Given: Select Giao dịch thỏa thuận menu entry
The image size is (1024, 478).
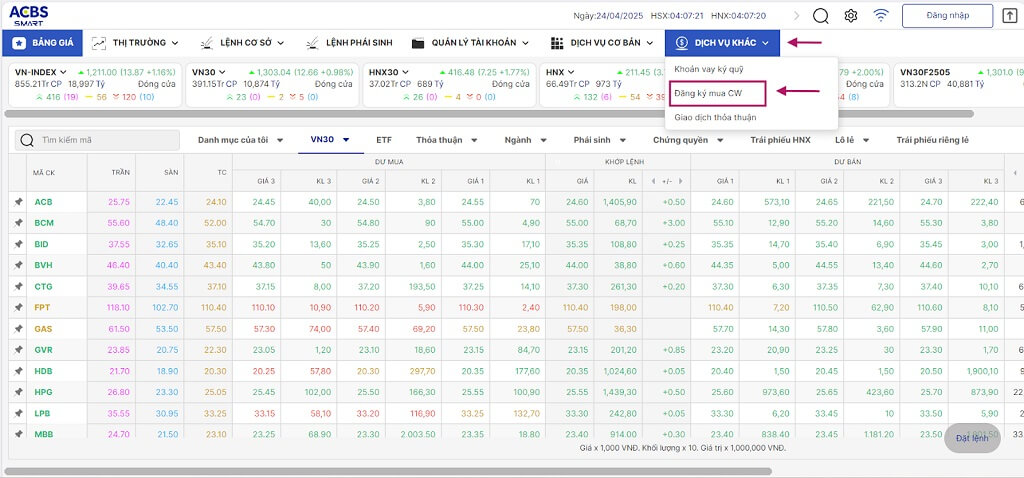Looking at the screenshot, I should 715,118.
